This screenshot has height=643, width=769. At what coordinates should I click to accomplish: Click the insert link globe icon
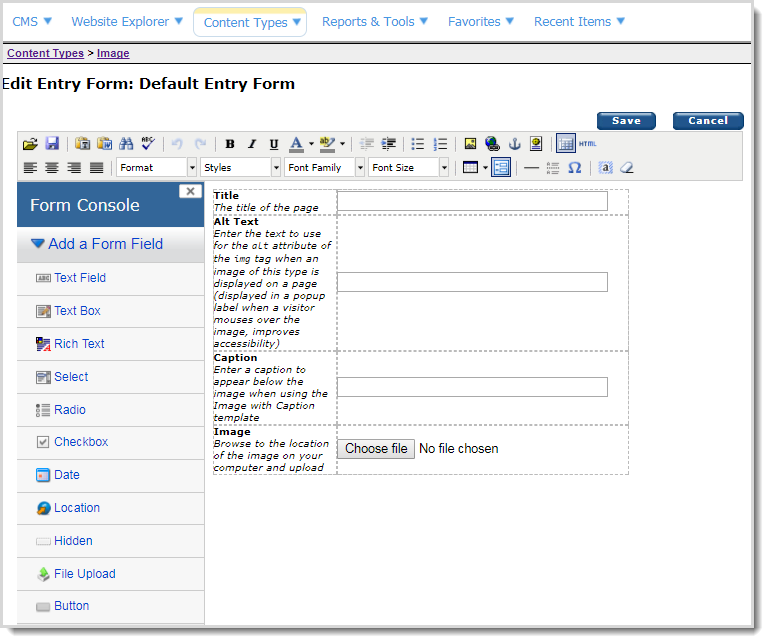(x=492, y=144)
